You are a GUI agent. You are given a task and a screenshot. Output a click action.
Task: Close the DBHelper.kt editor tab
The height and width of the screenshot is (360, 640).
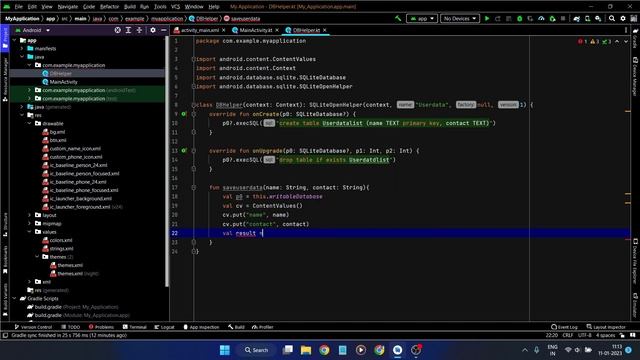coord(325,30)
